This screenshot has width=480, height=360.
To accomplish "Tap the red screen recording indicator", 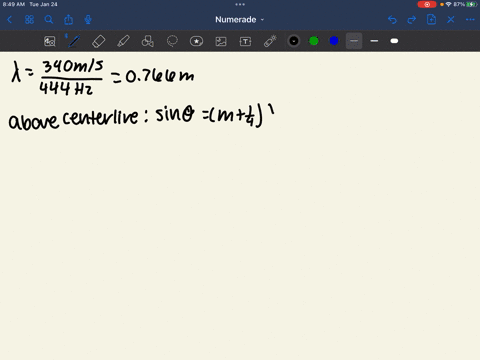I will 427,4.
